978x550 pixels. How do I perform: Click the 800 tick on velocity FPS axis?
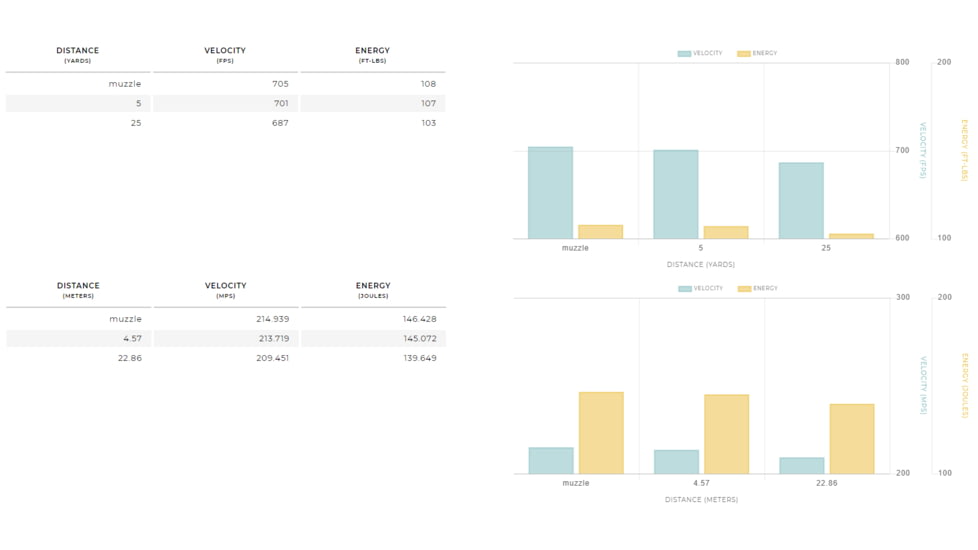902,62
